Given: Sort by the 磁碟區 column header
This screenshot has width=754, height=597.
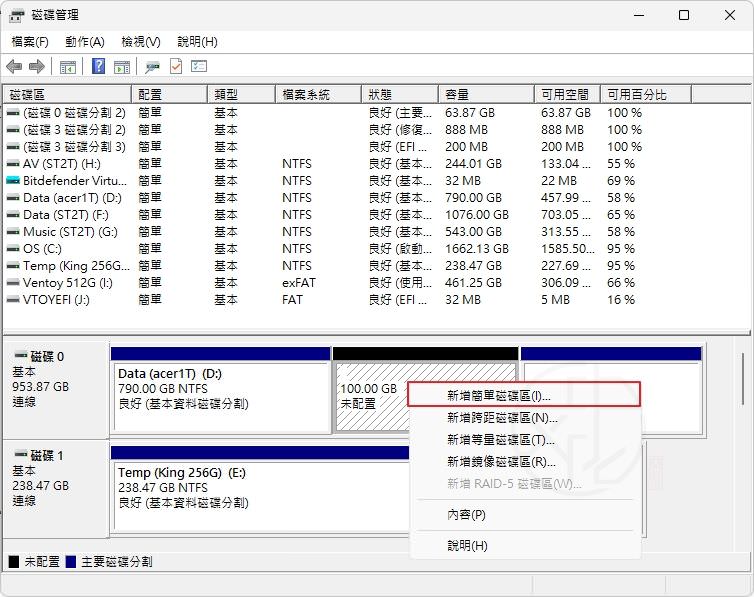Looking at the screenshot, I should pos(67,95).
